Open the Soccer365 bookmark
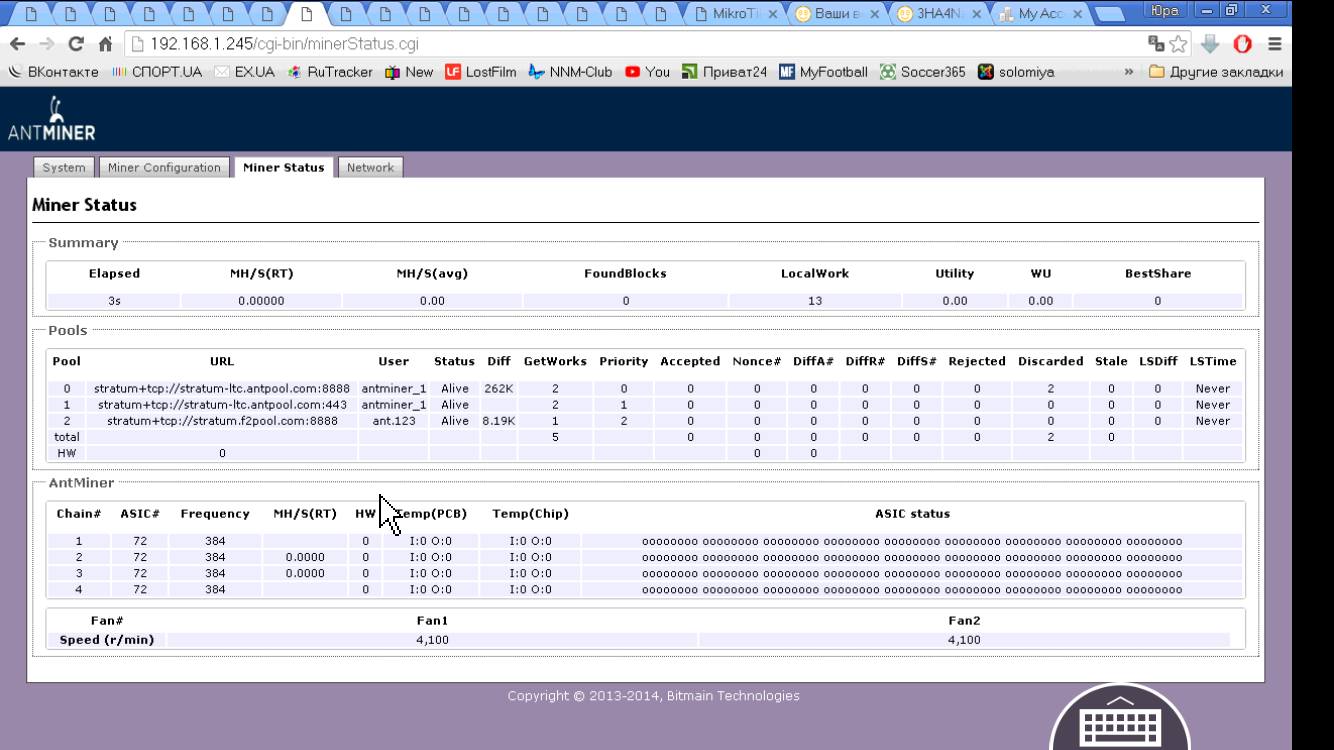Viewport: 1334px width, 750px height. point(923,72)
